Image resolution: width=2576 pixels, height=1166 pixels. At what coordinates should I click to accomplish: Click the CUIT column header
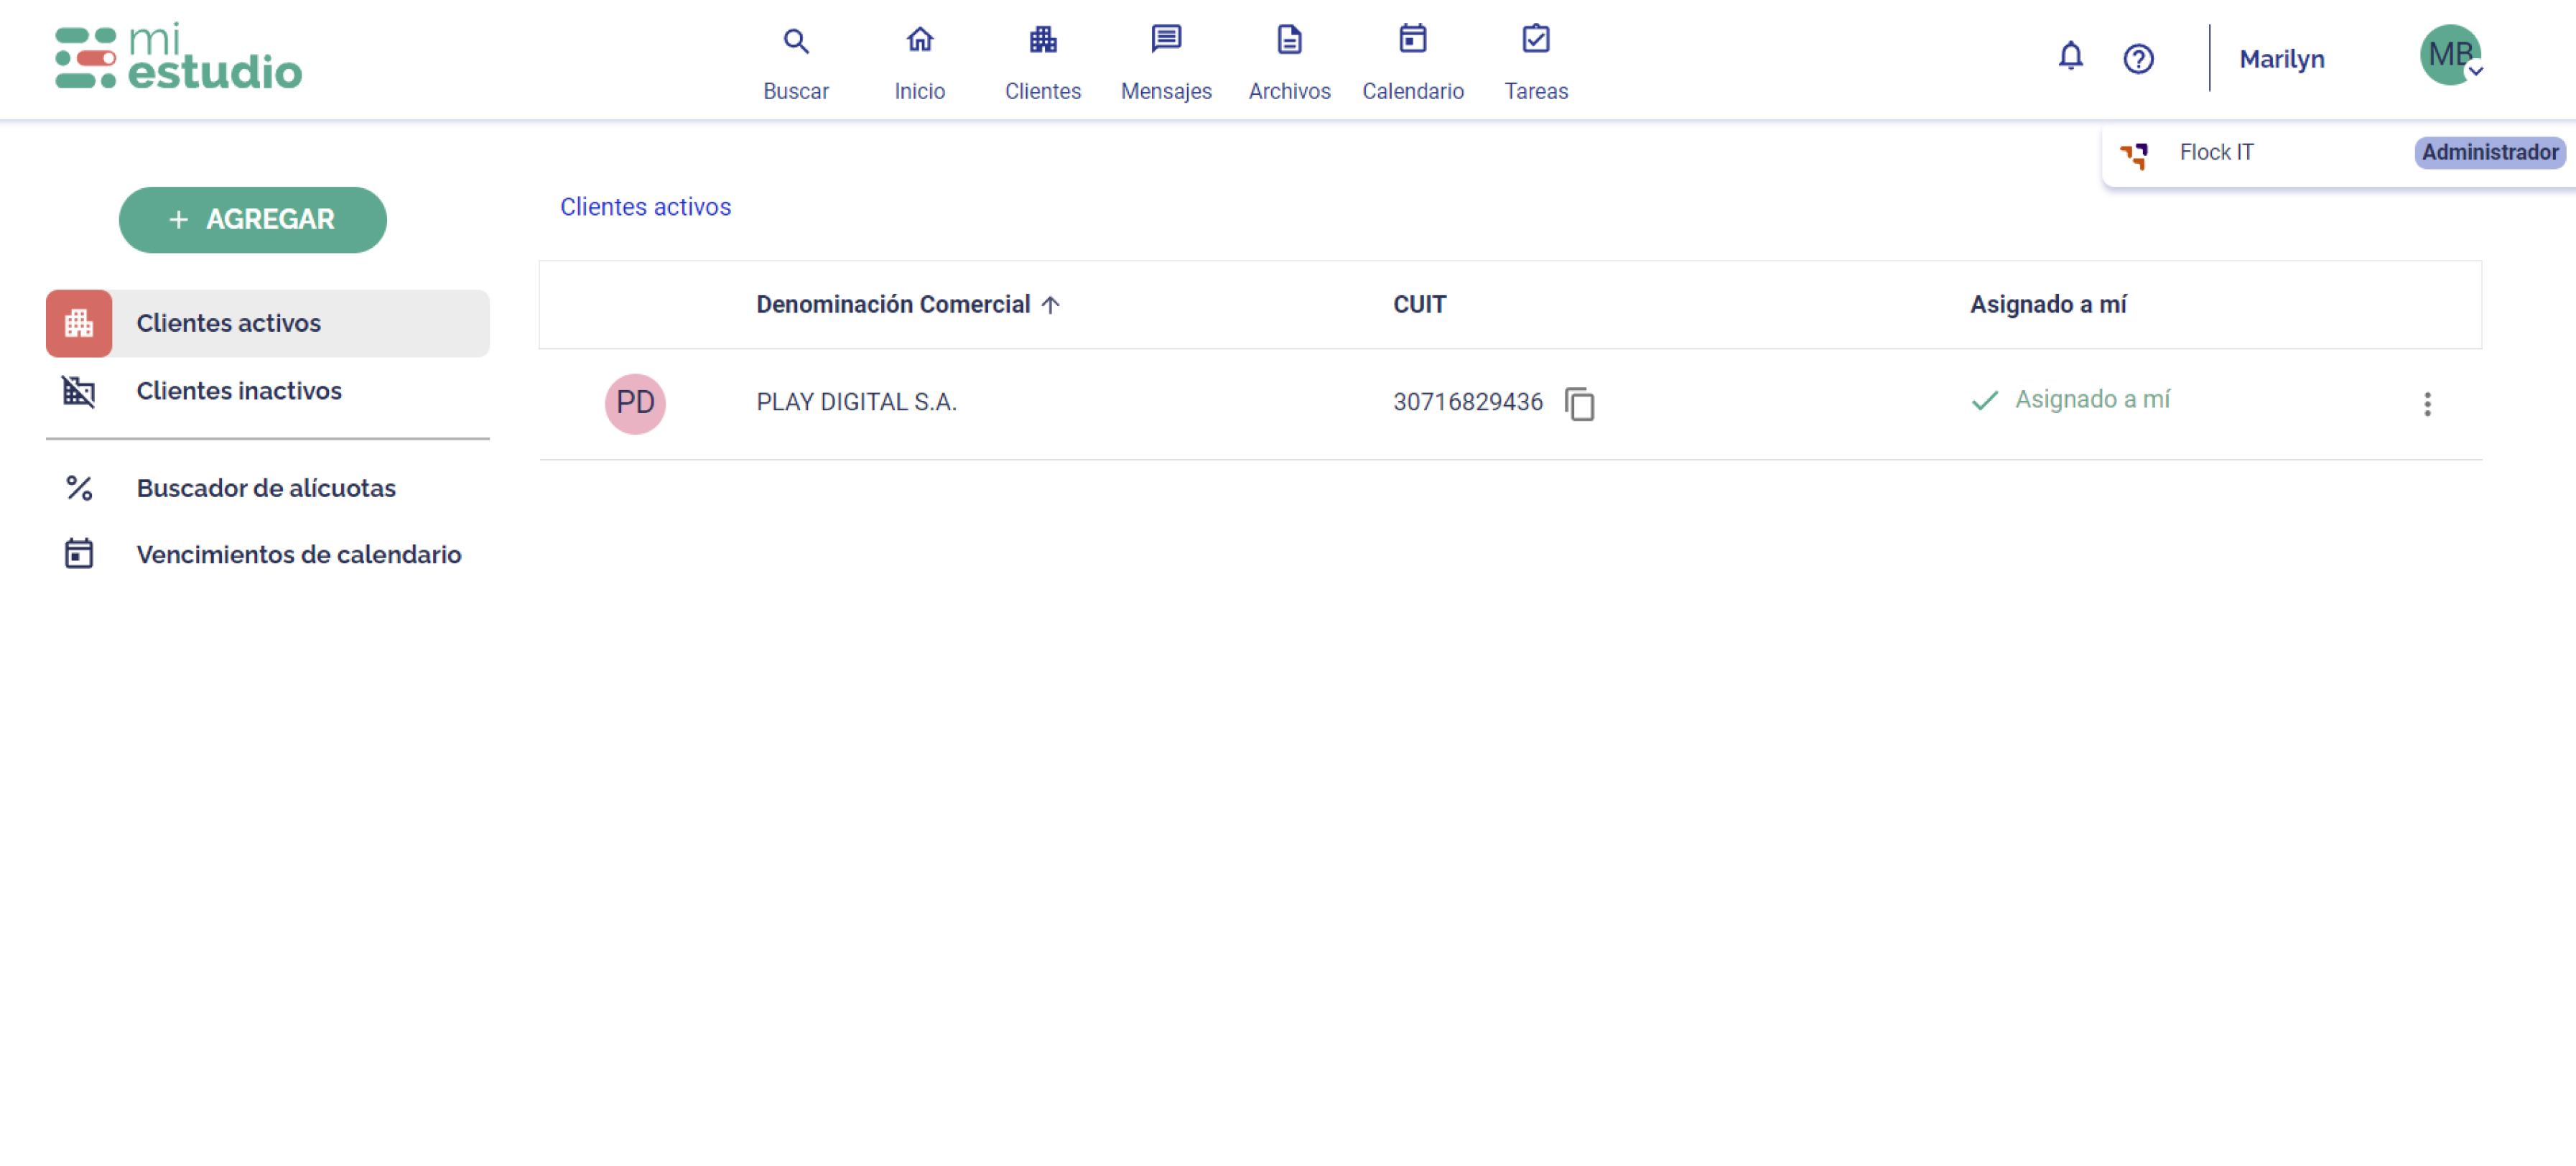[1419, 304]
